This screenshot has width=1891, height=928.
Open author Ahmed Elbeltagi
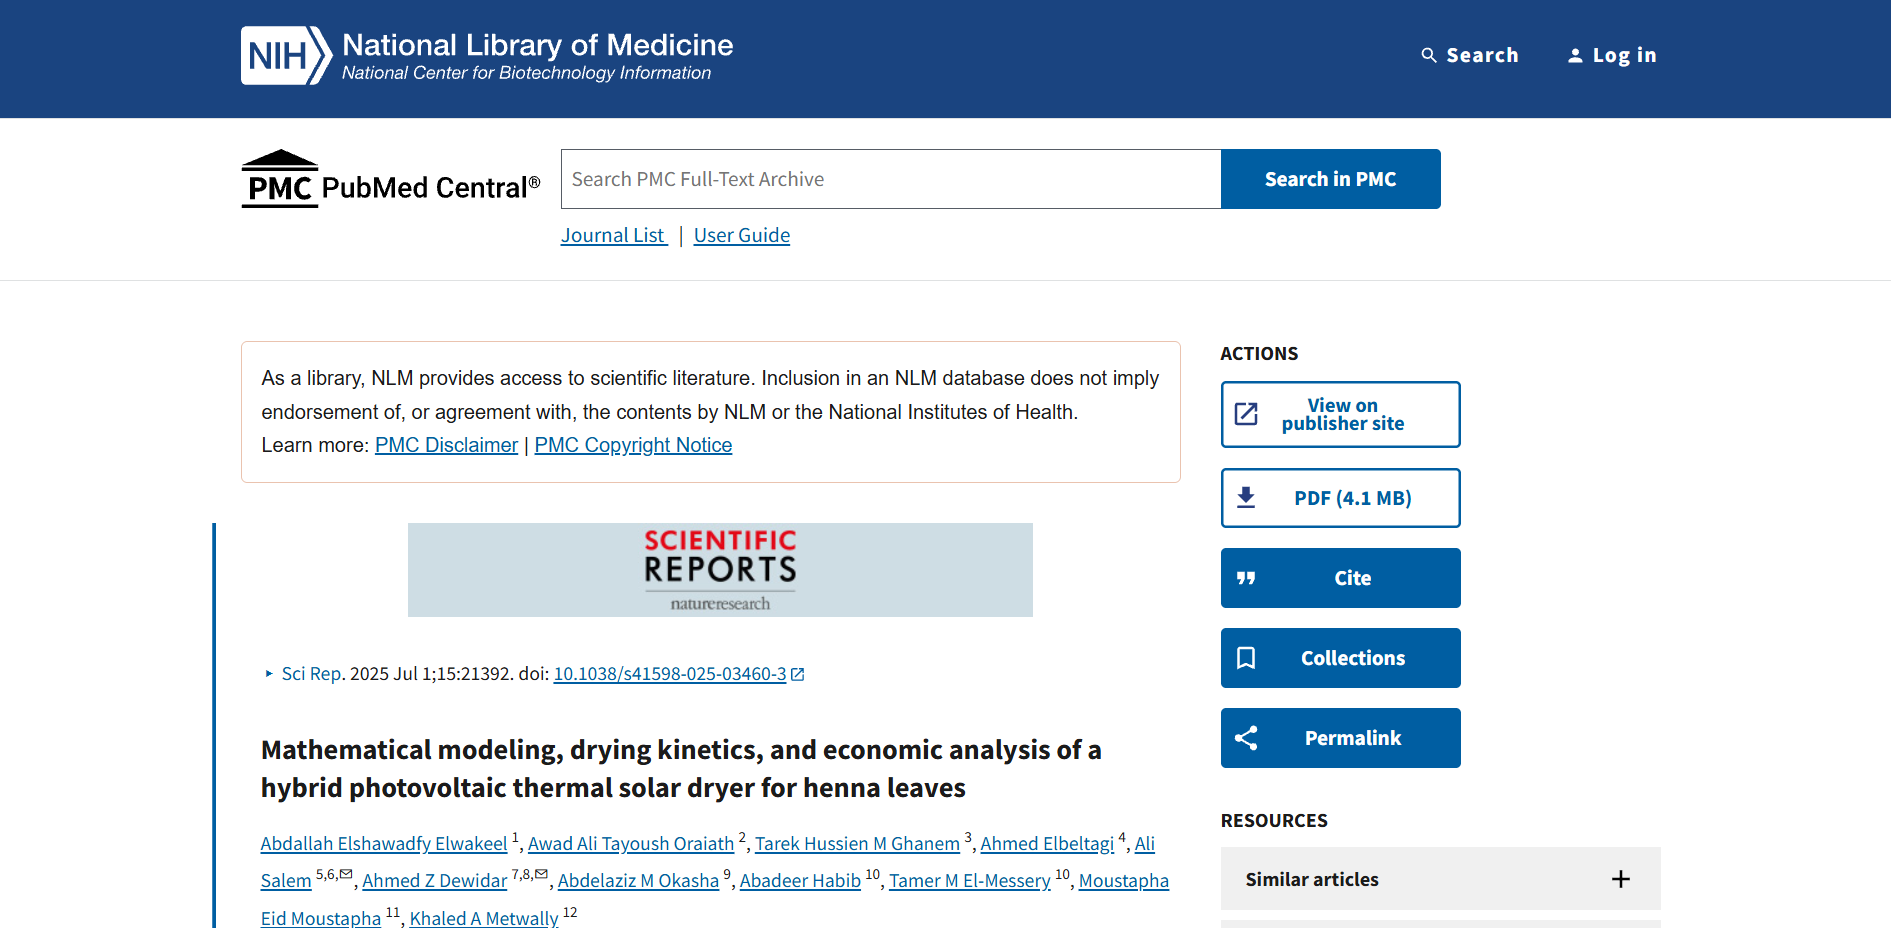click(x=1047, y=844)
